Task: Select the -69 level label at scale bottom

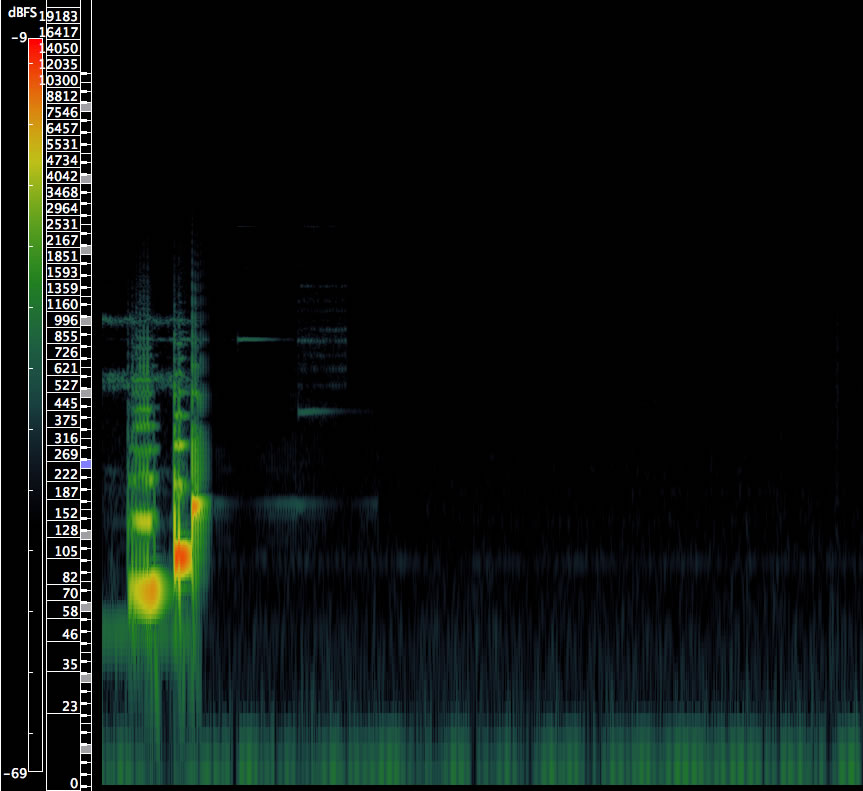Action: pyautogui.click(x=15, y=773)
